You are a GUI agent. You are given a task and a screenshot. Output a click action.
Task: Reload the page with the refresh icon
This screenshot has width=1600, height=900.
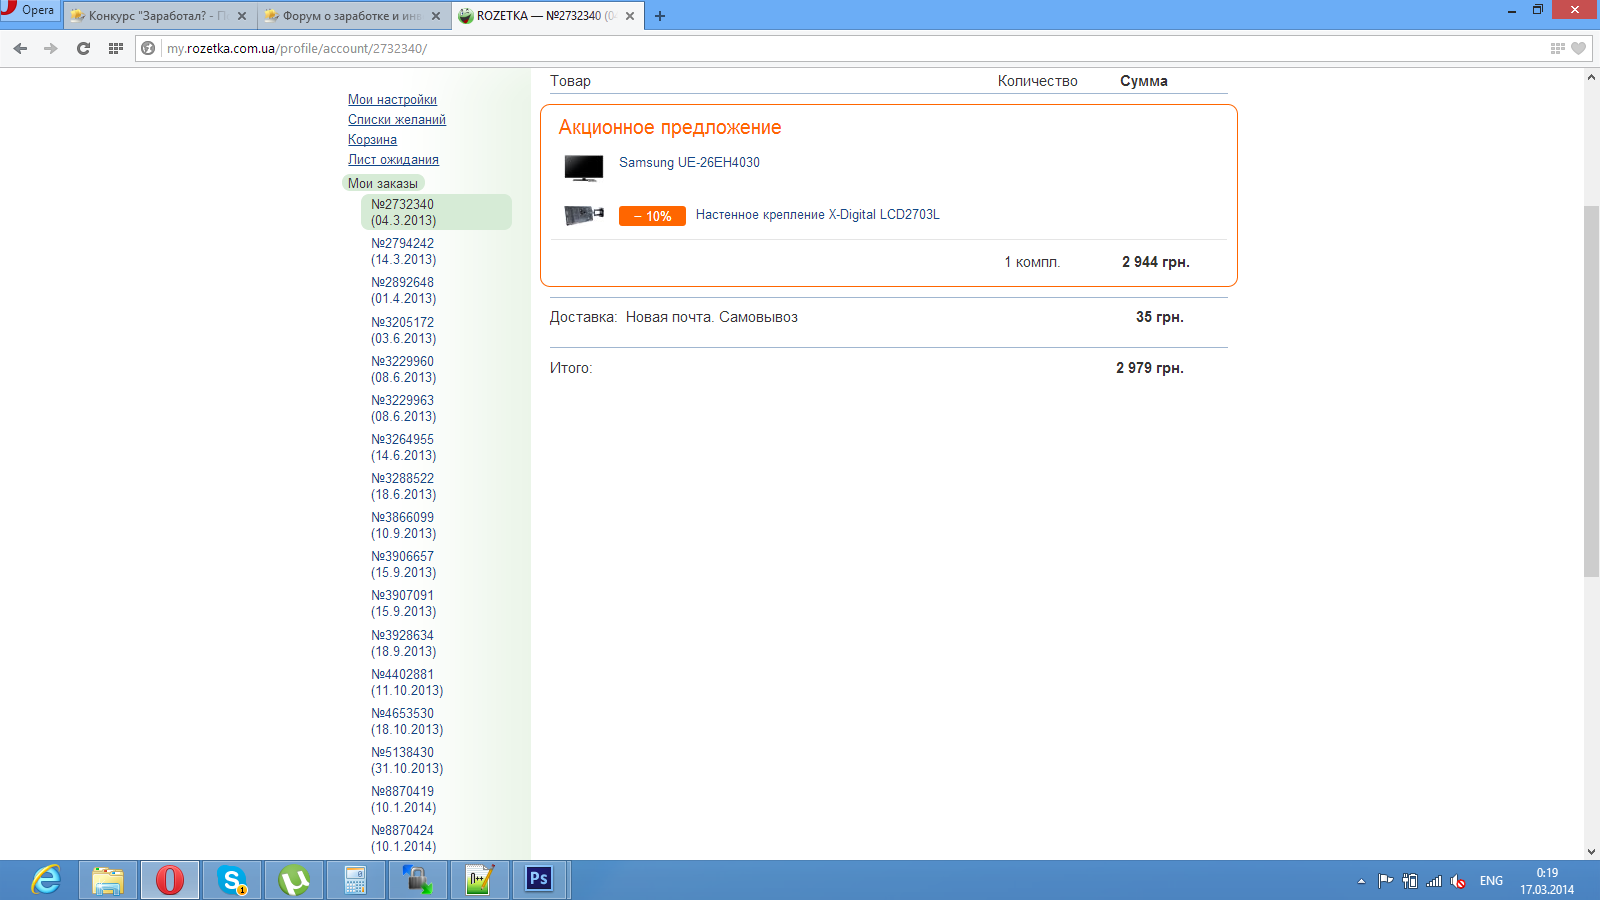[x=83, y=48]
